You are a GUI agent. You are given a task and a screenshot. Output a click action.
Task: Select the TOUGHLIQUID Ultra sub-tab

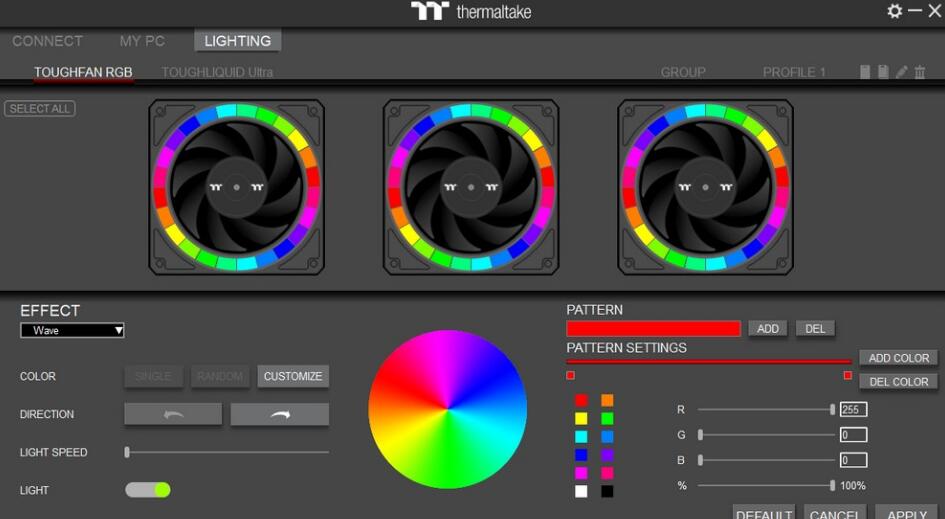click(217, 72)
